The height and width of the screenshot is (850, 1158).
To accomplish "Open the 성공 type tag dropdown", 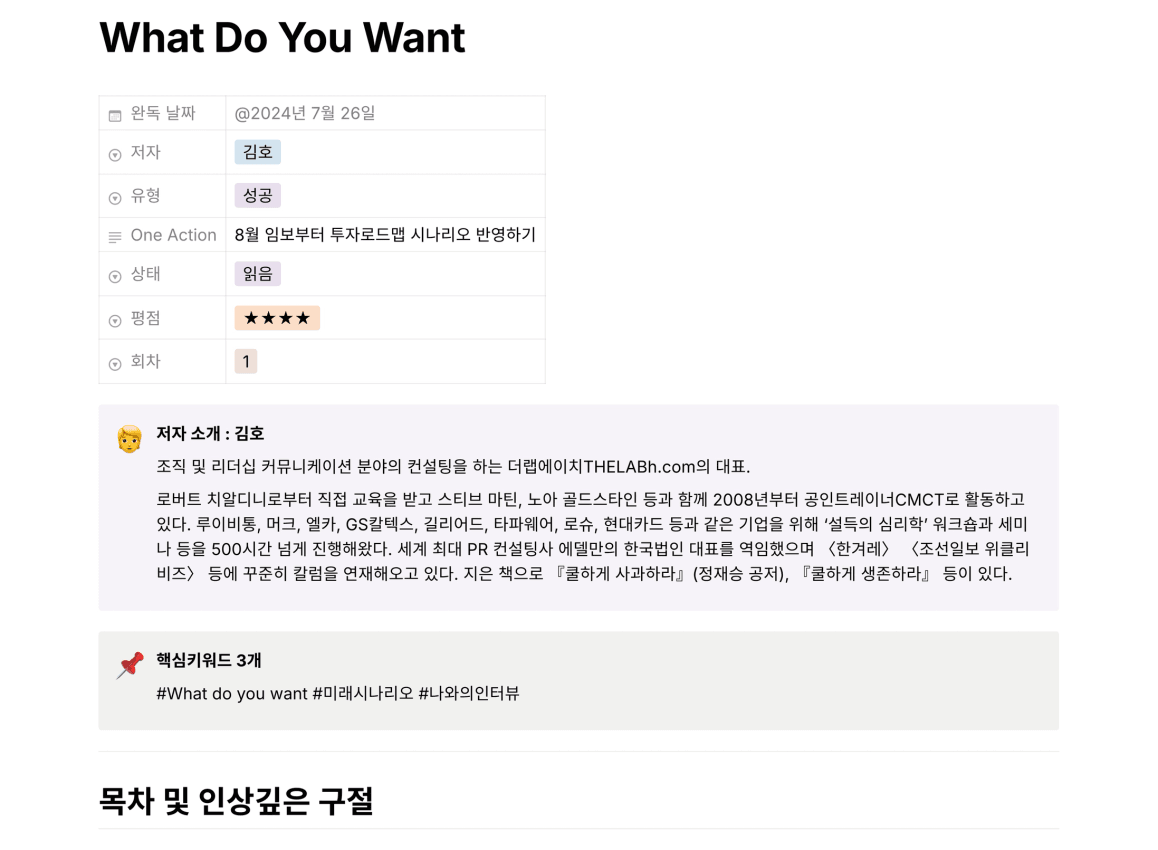I will [258, 196].
